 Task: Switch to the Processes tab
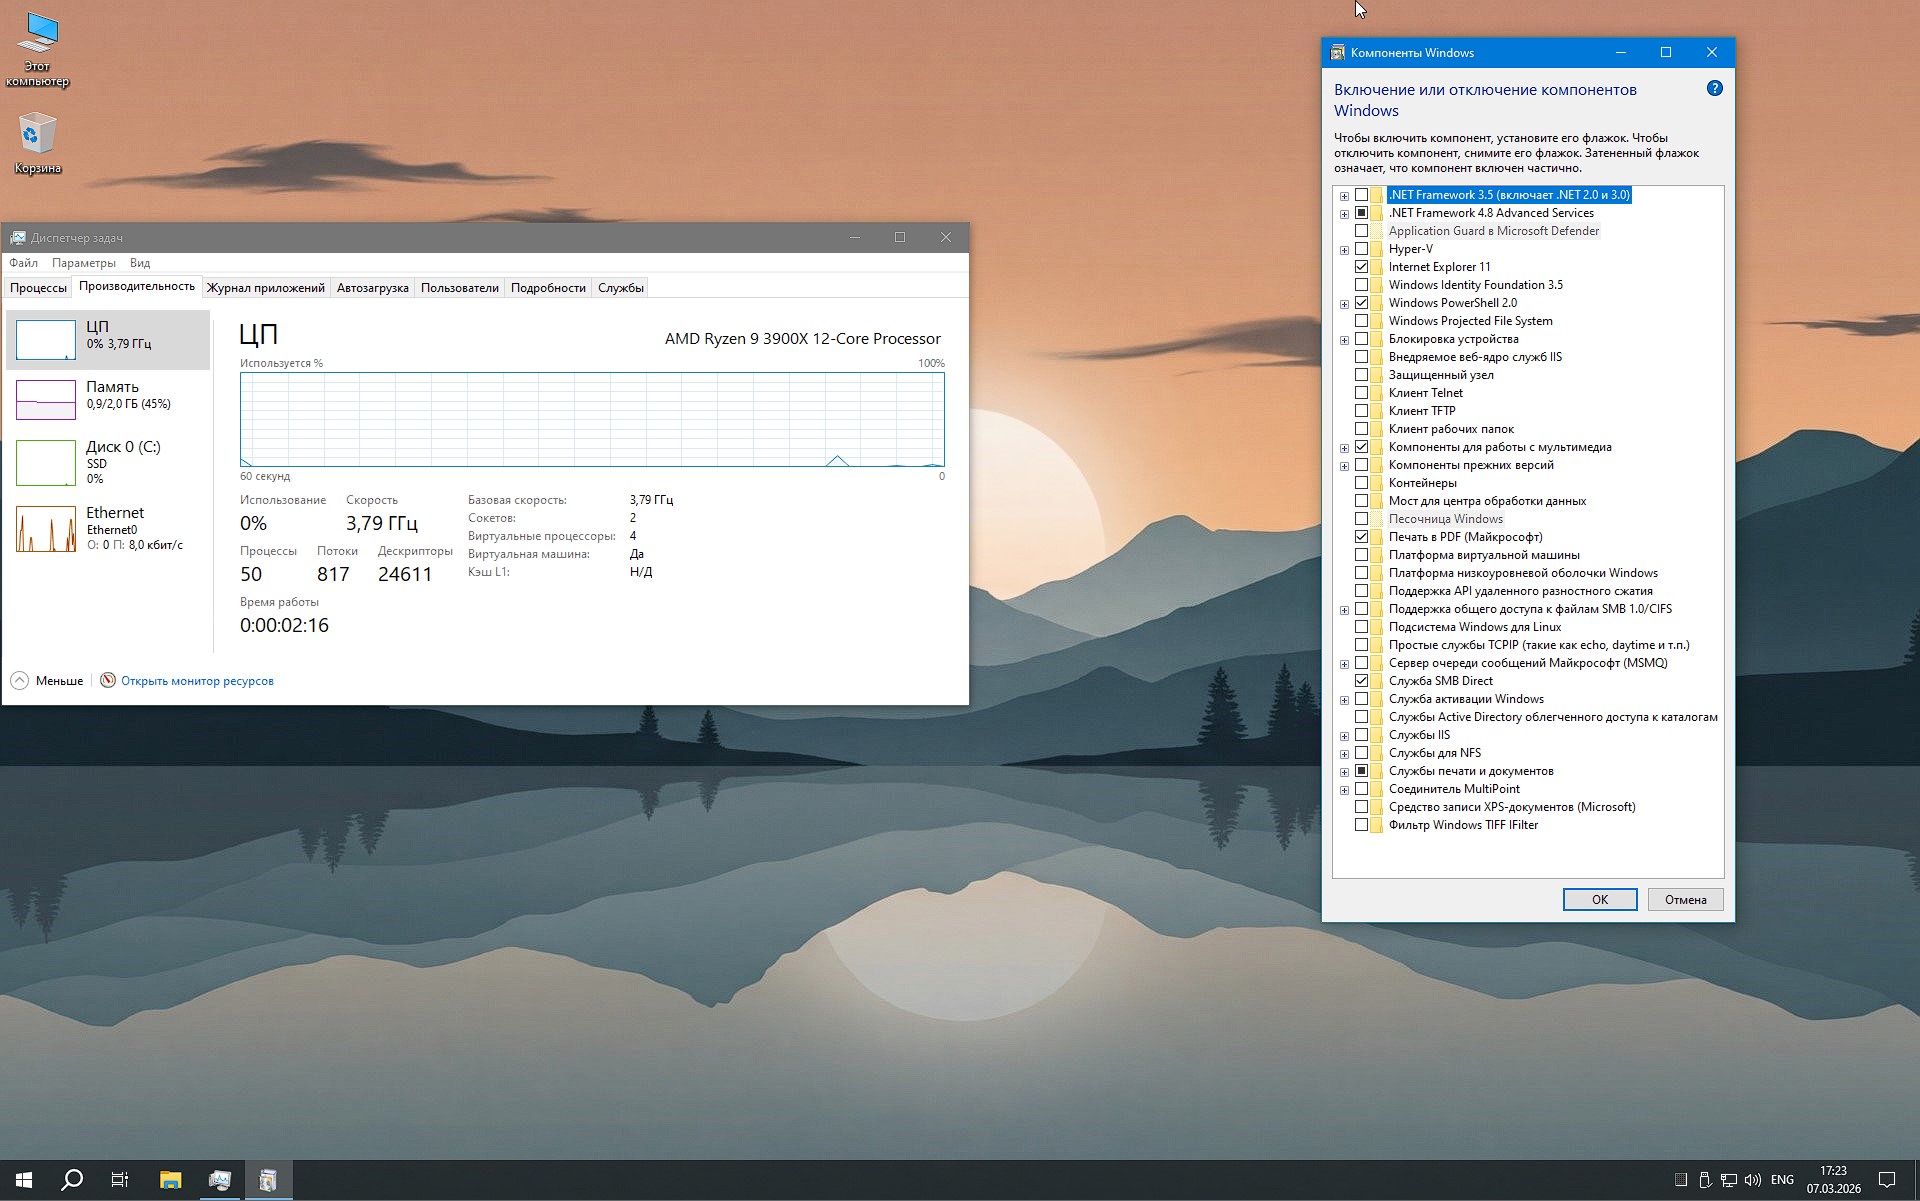click(38, 288)
